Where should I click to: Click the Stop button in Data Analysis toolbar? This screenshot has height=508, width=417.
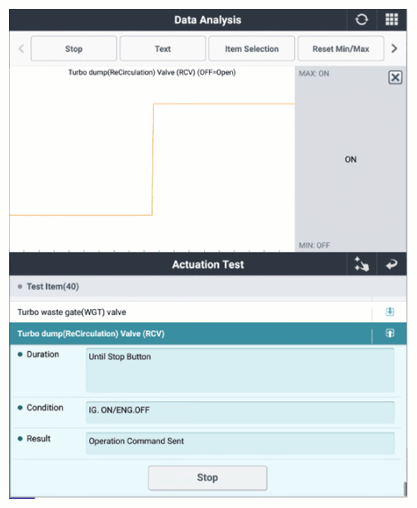pyautogui.click(x=74, y=49)
